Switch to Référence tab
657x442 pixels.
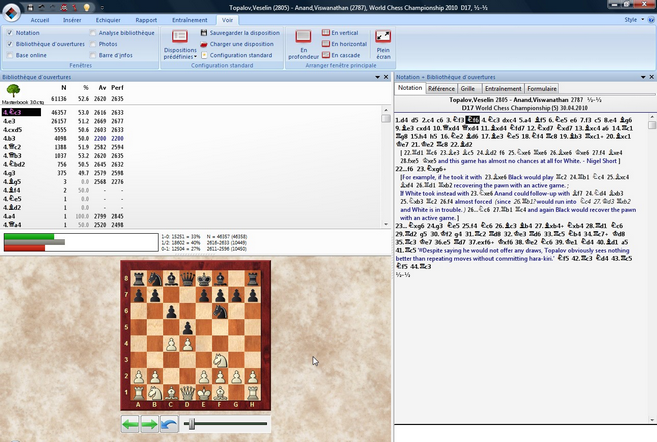point(441,89)
